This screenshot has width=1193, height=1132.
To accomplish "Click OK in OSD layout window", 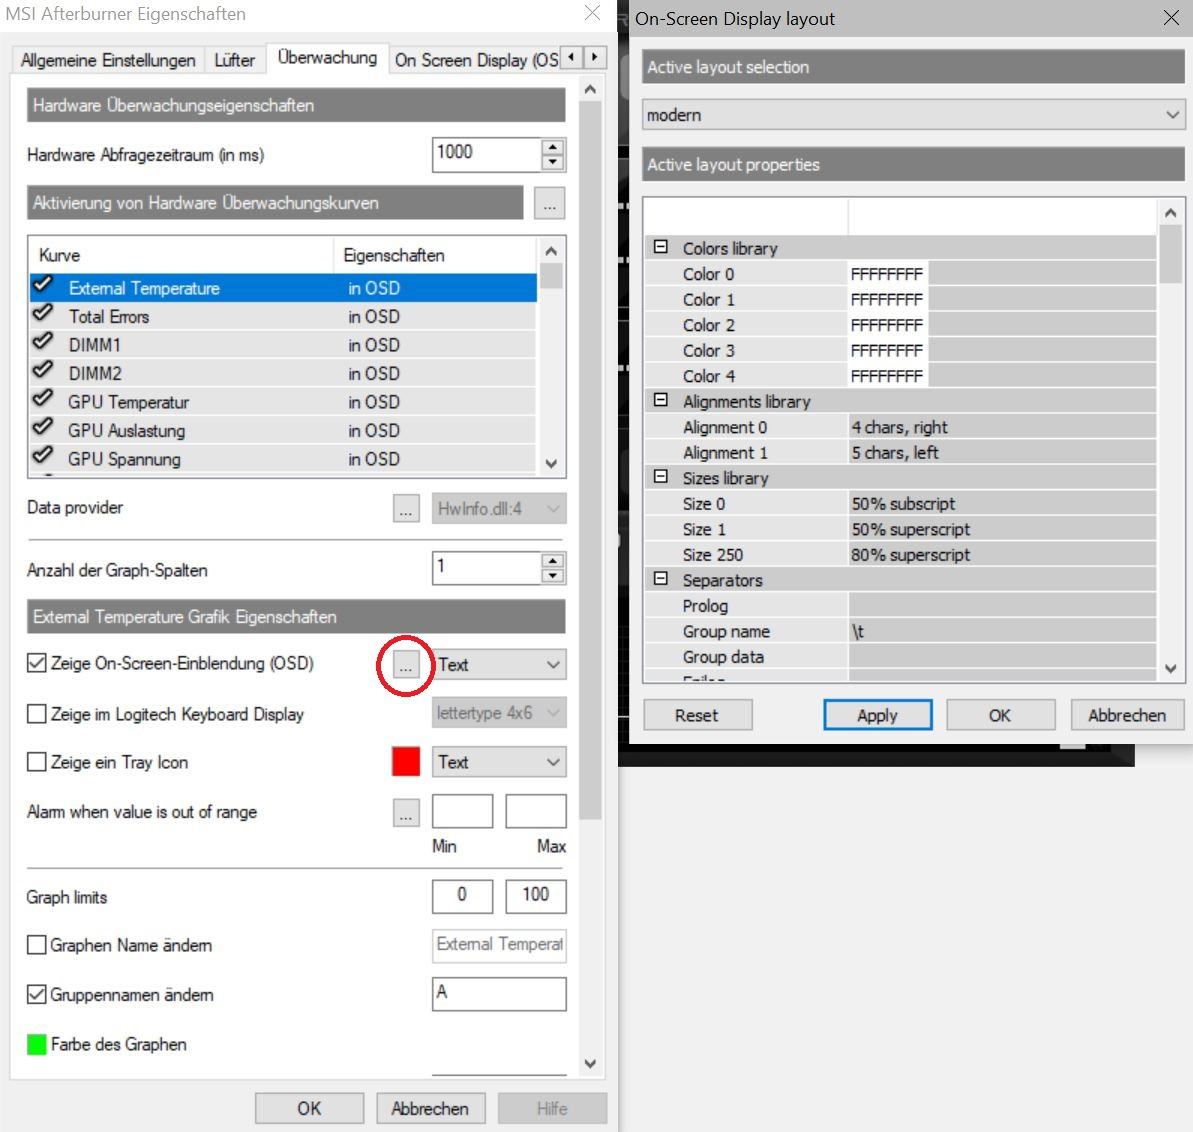I will [x=1000, y=715].
